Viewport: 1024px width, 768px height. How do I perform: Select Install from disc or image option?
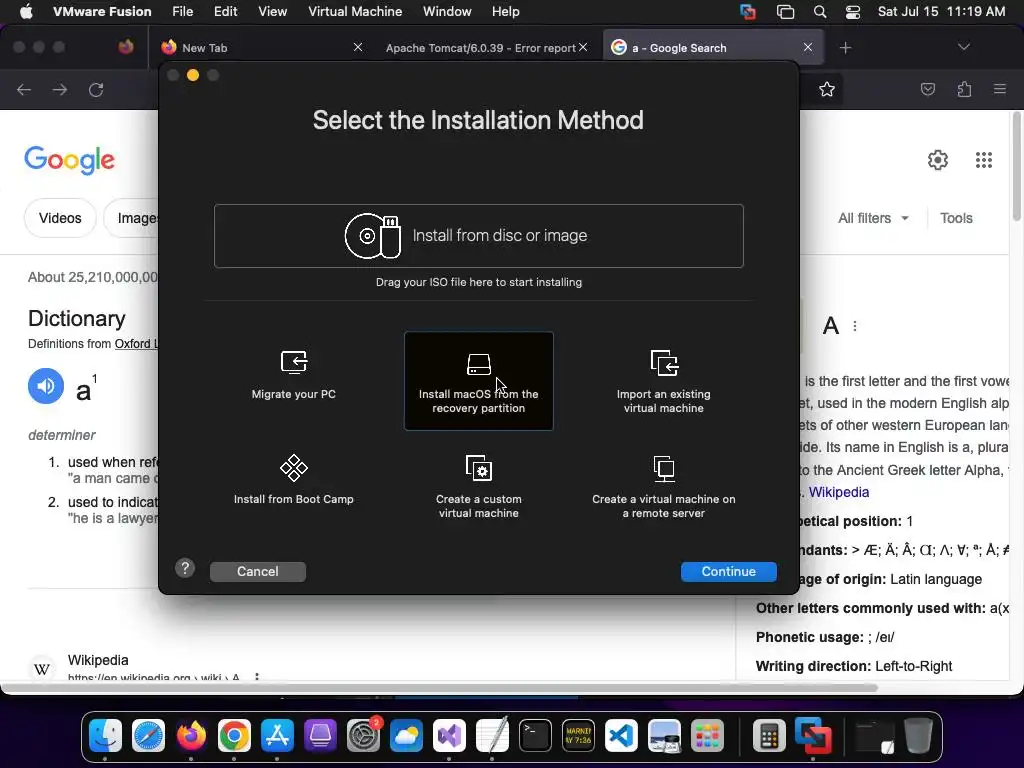coord(479,236)
